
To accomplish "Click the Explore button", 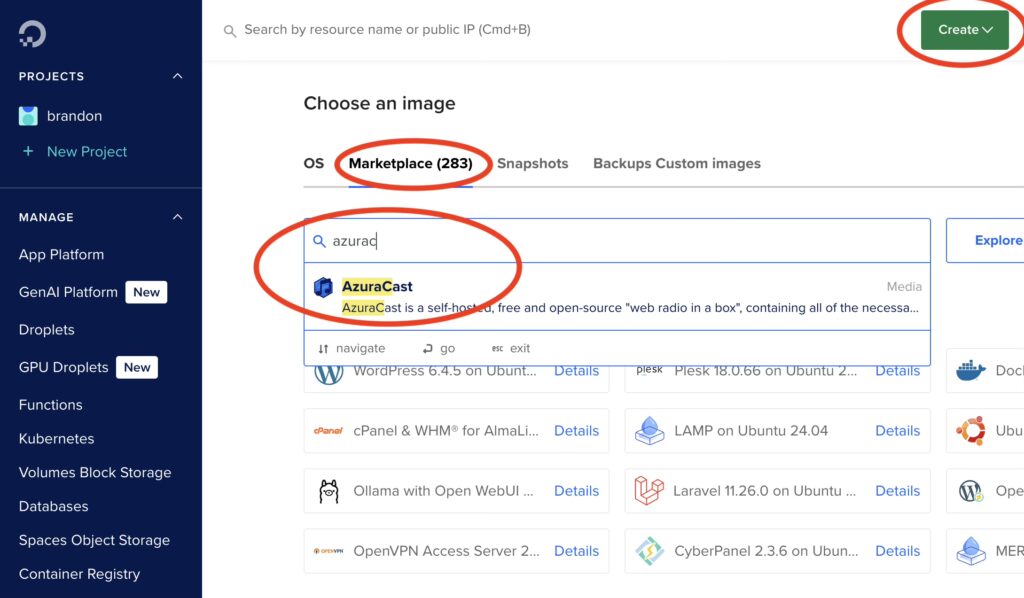I will (x=986, y=240).
